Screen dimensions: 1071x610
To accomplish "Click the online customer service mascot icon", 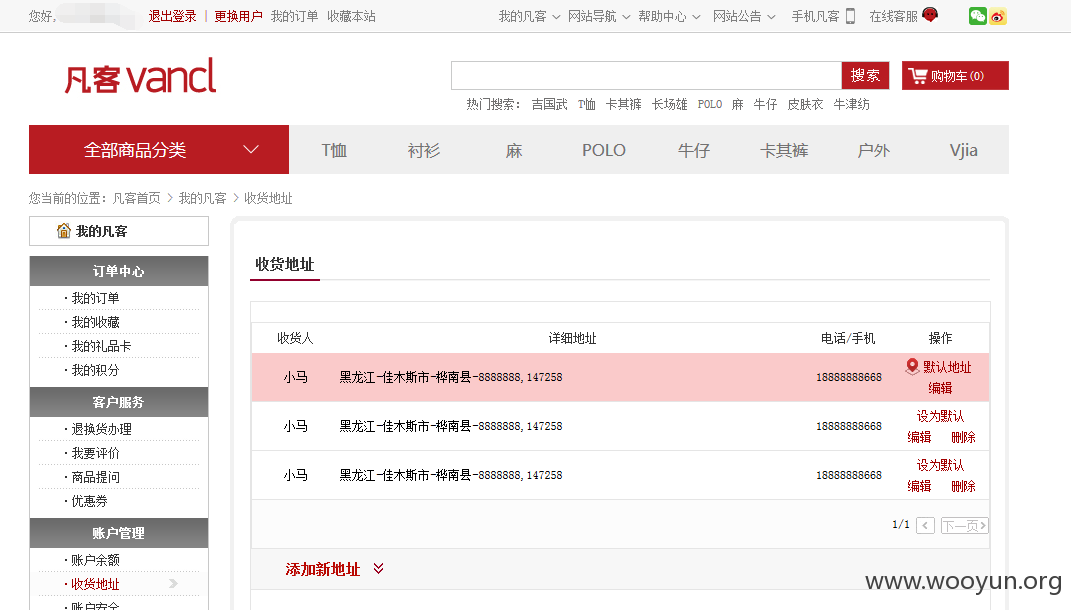I will (x=930, y=14).
